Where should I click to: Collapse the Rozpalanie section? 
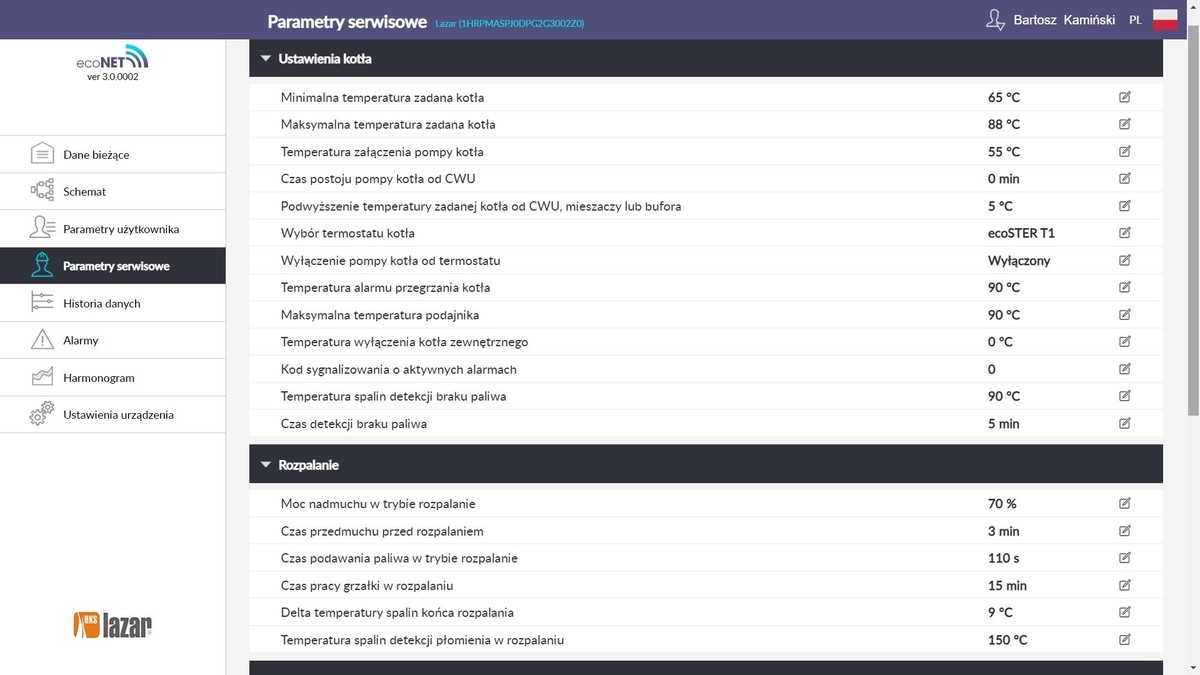(x=266, y=465)
